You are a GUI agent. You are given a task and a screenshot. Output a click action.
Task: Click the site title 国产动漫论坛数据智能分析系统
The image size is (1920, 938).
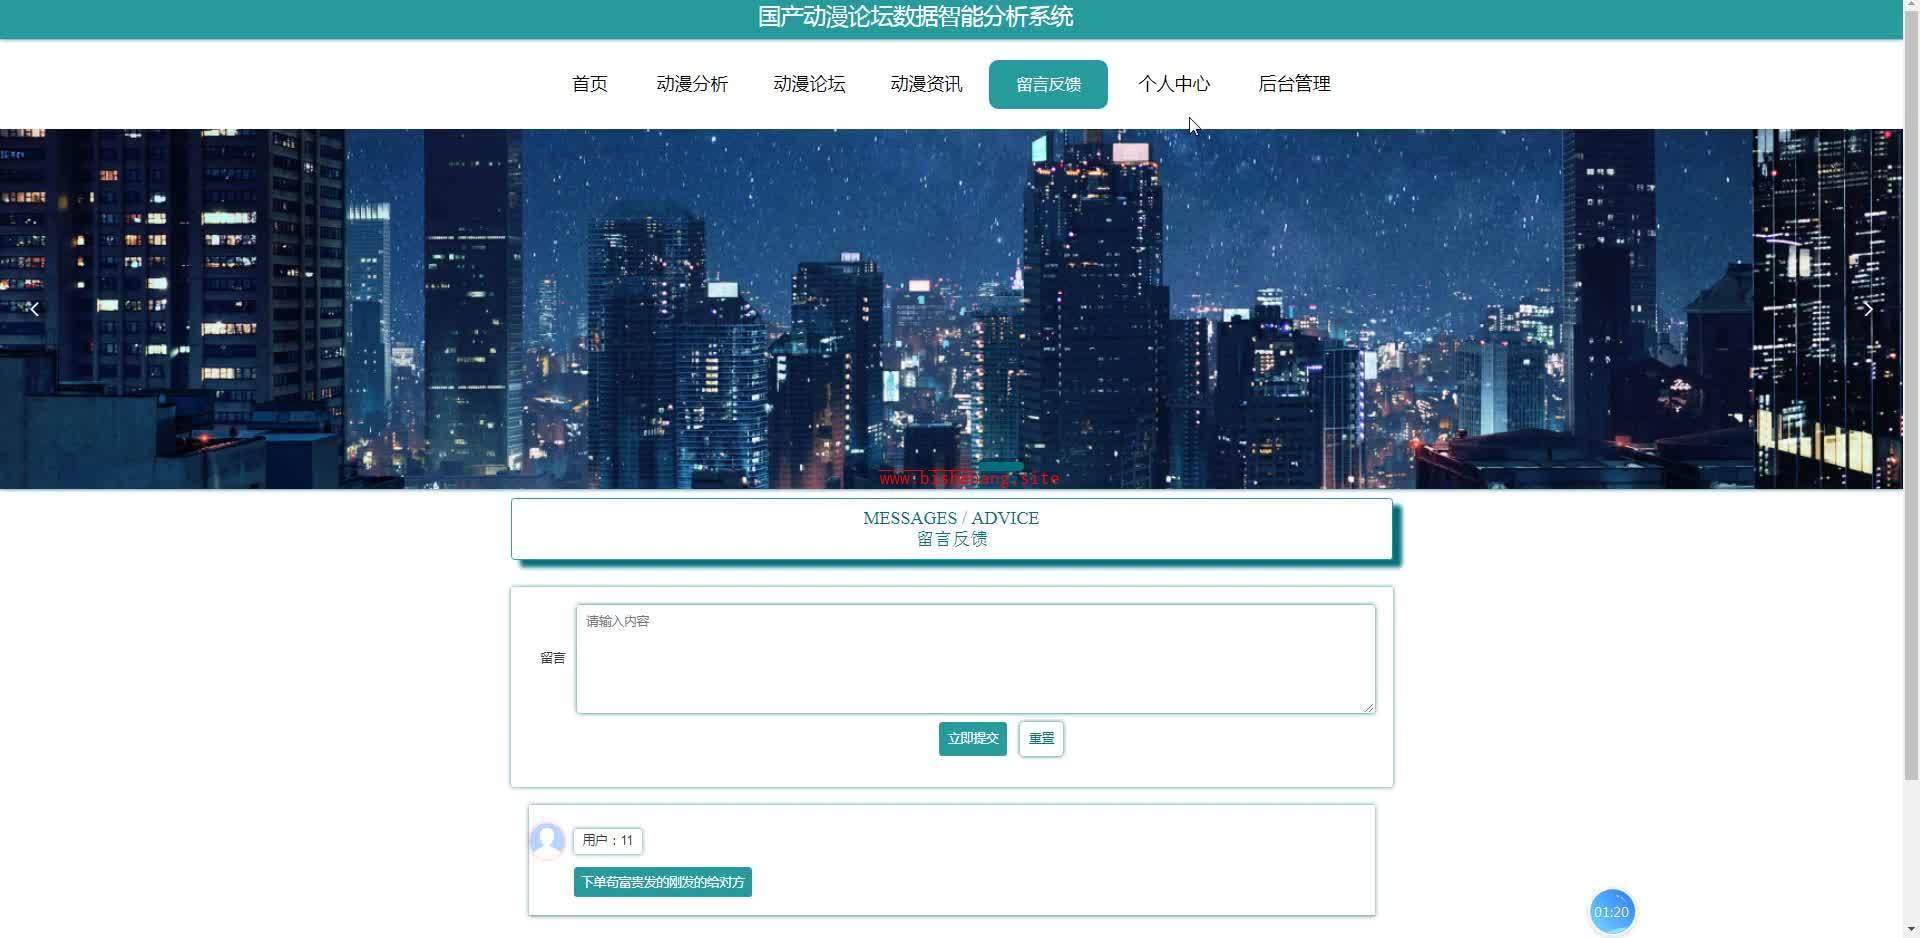click(x=915, y=17)
